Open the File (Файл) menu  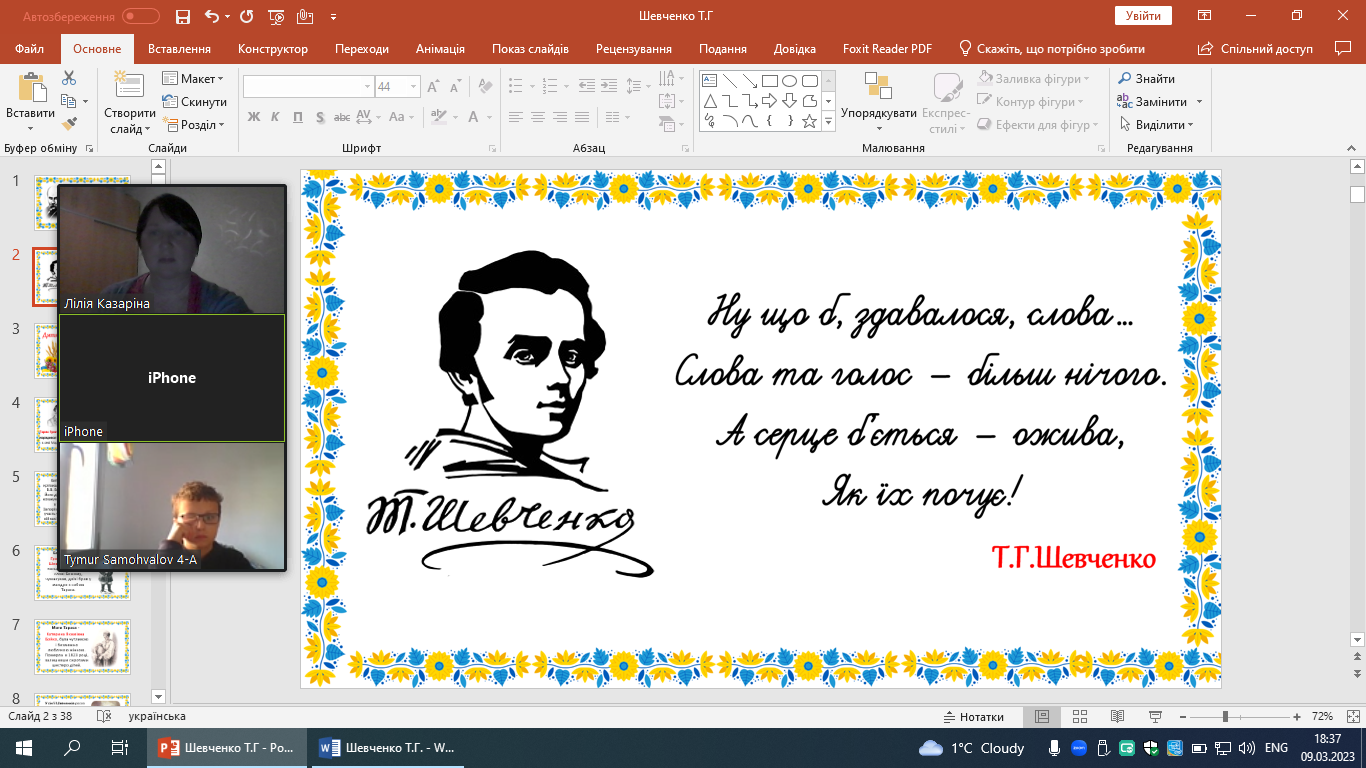point(30,49)
